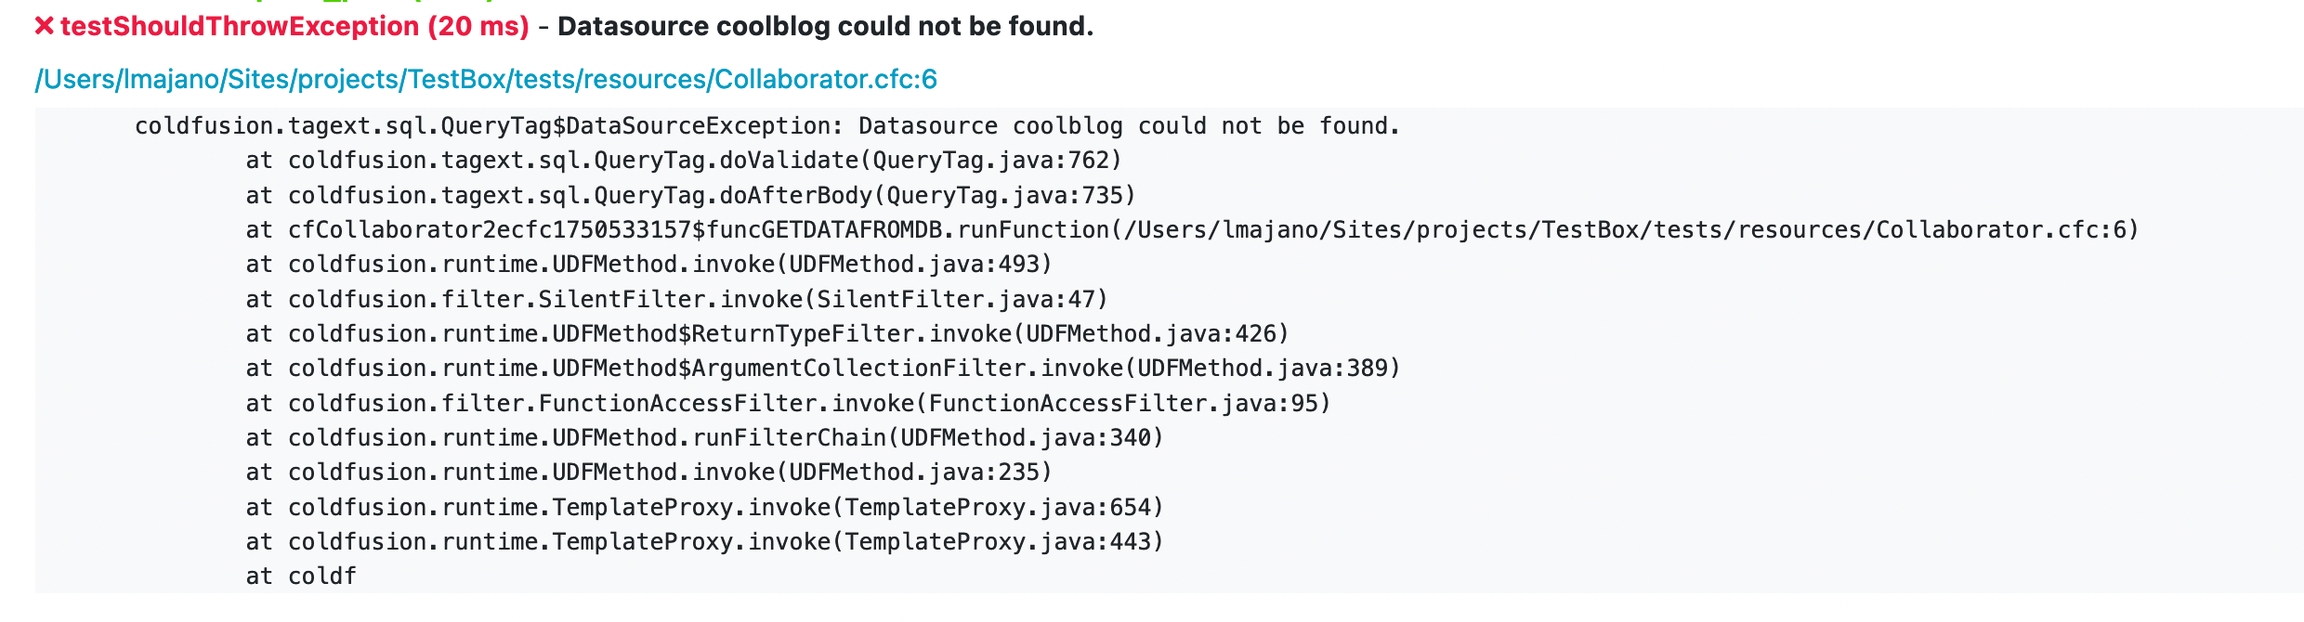Click the QueryTag.doValidate stack trace line
Image resolution: width=2304 pixels, height=622 pixels.
coord(684,160)
